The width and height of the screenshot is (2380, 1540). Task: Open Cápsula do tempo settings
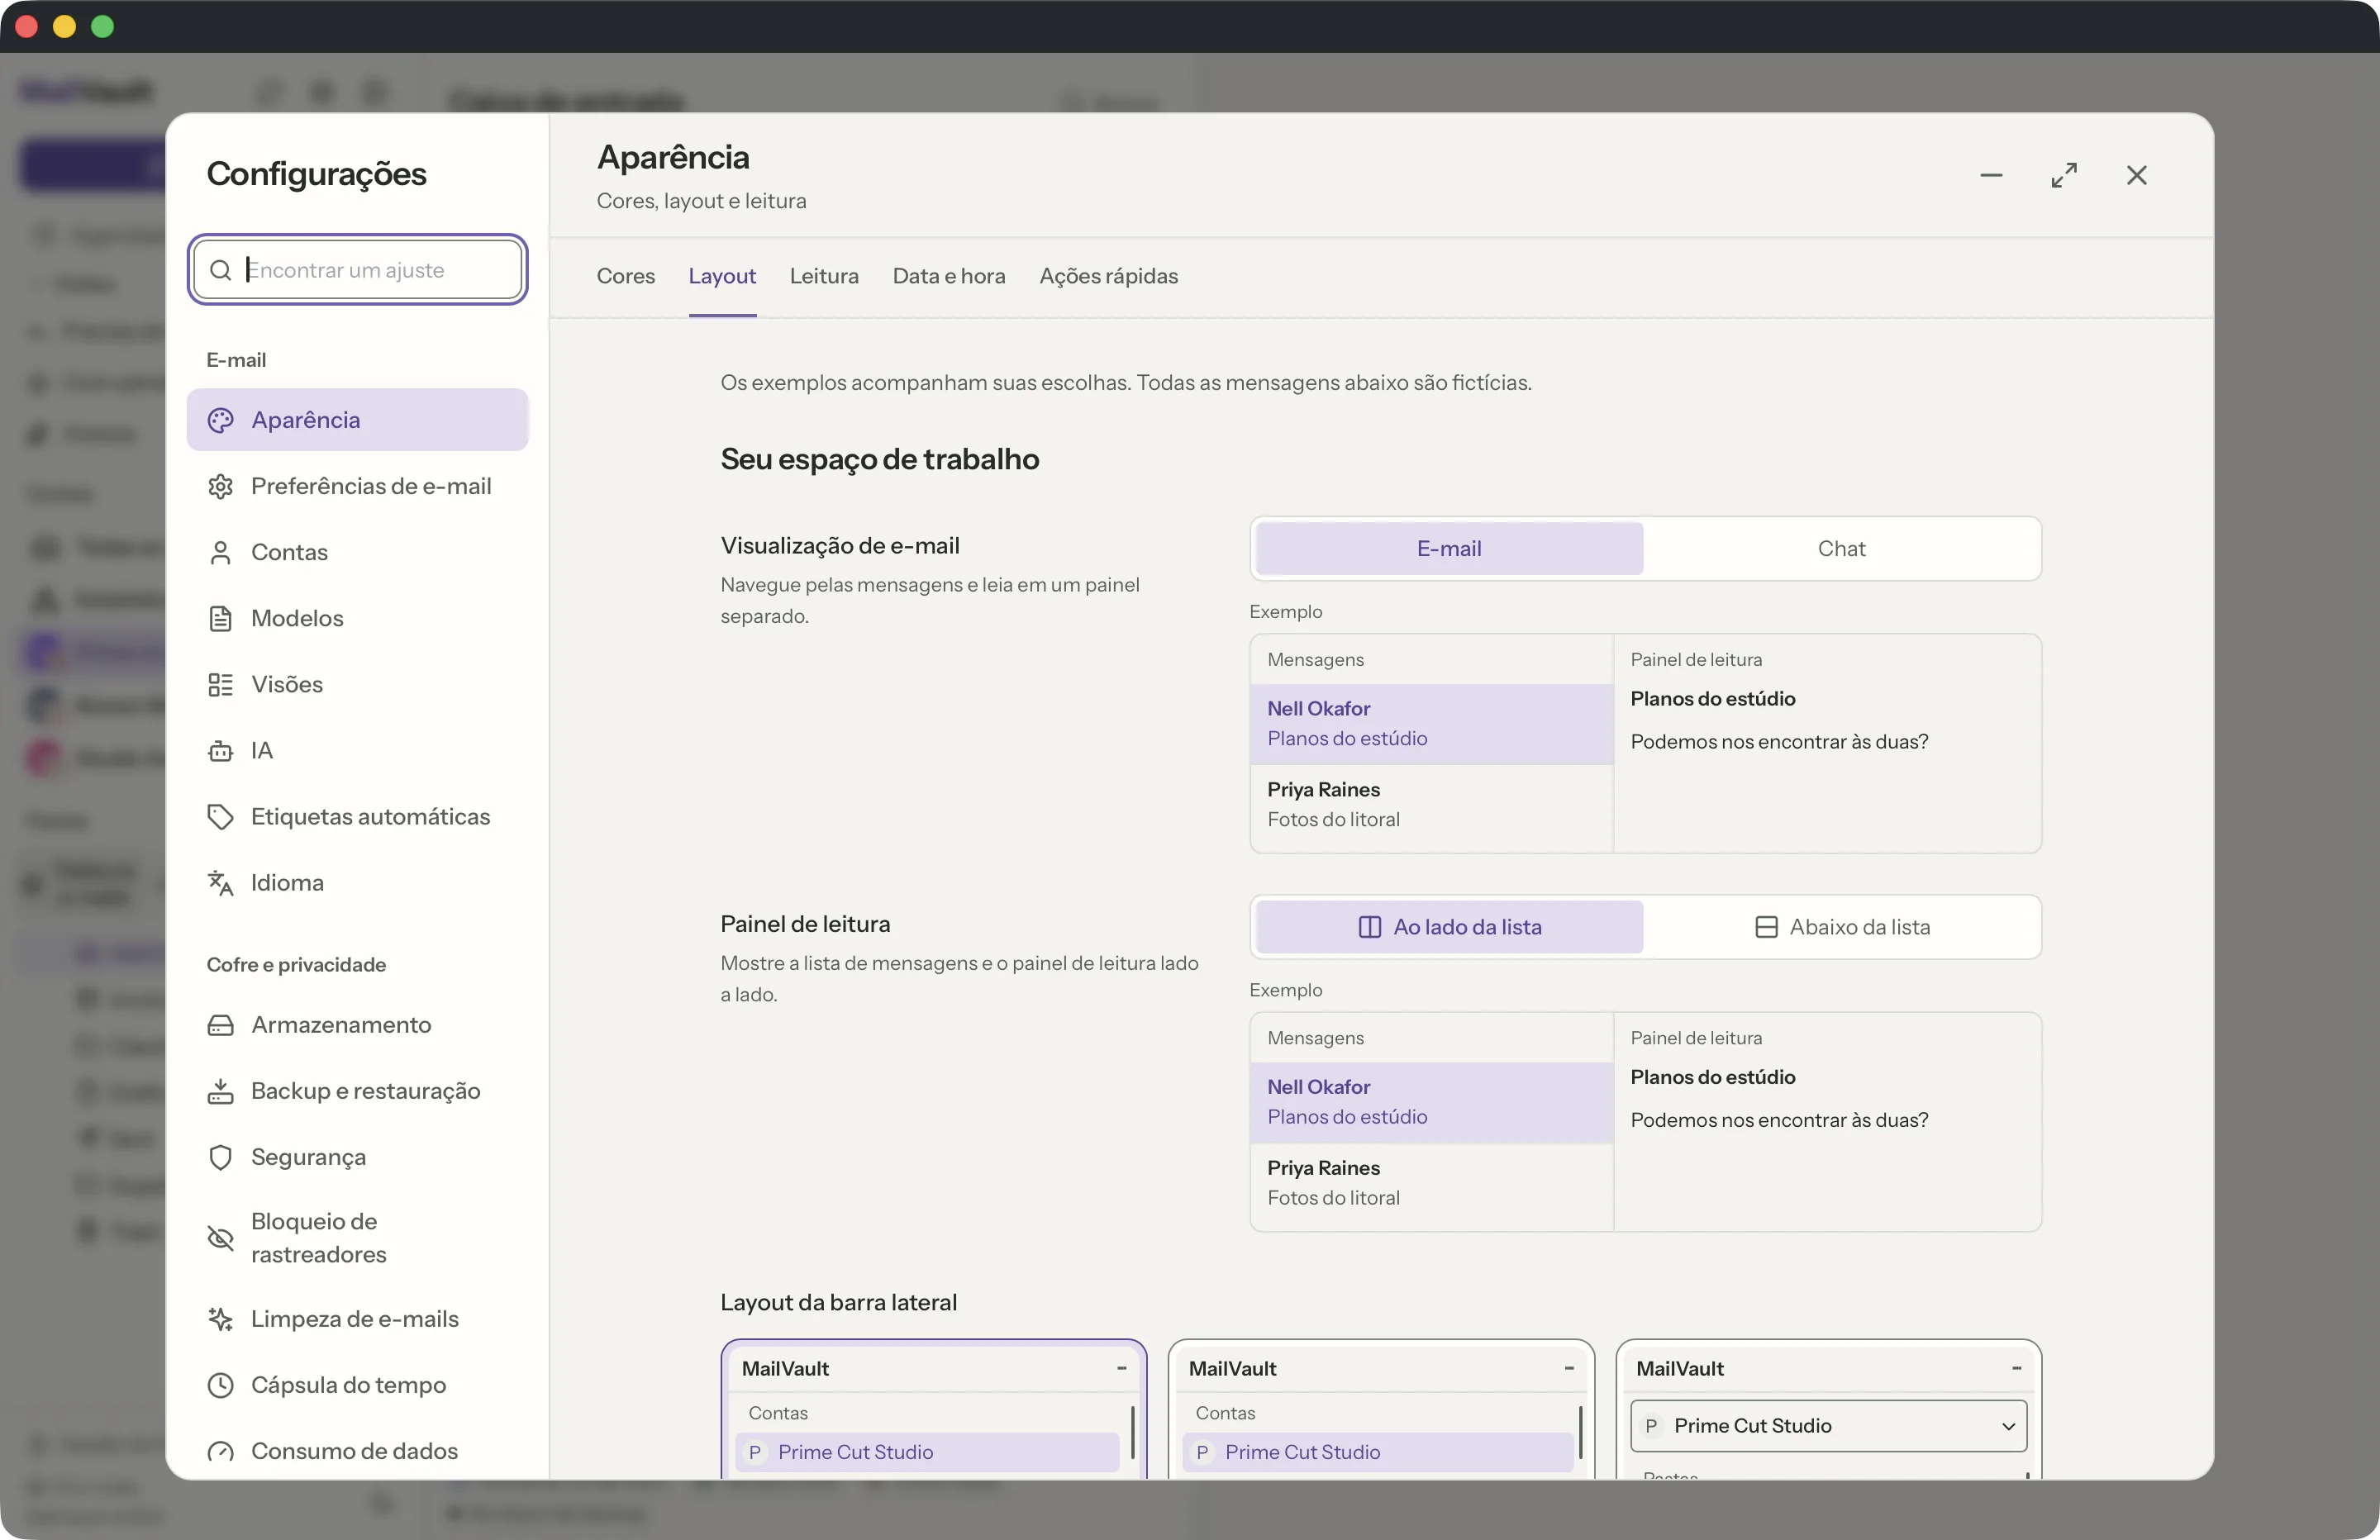click(358, 1385)
